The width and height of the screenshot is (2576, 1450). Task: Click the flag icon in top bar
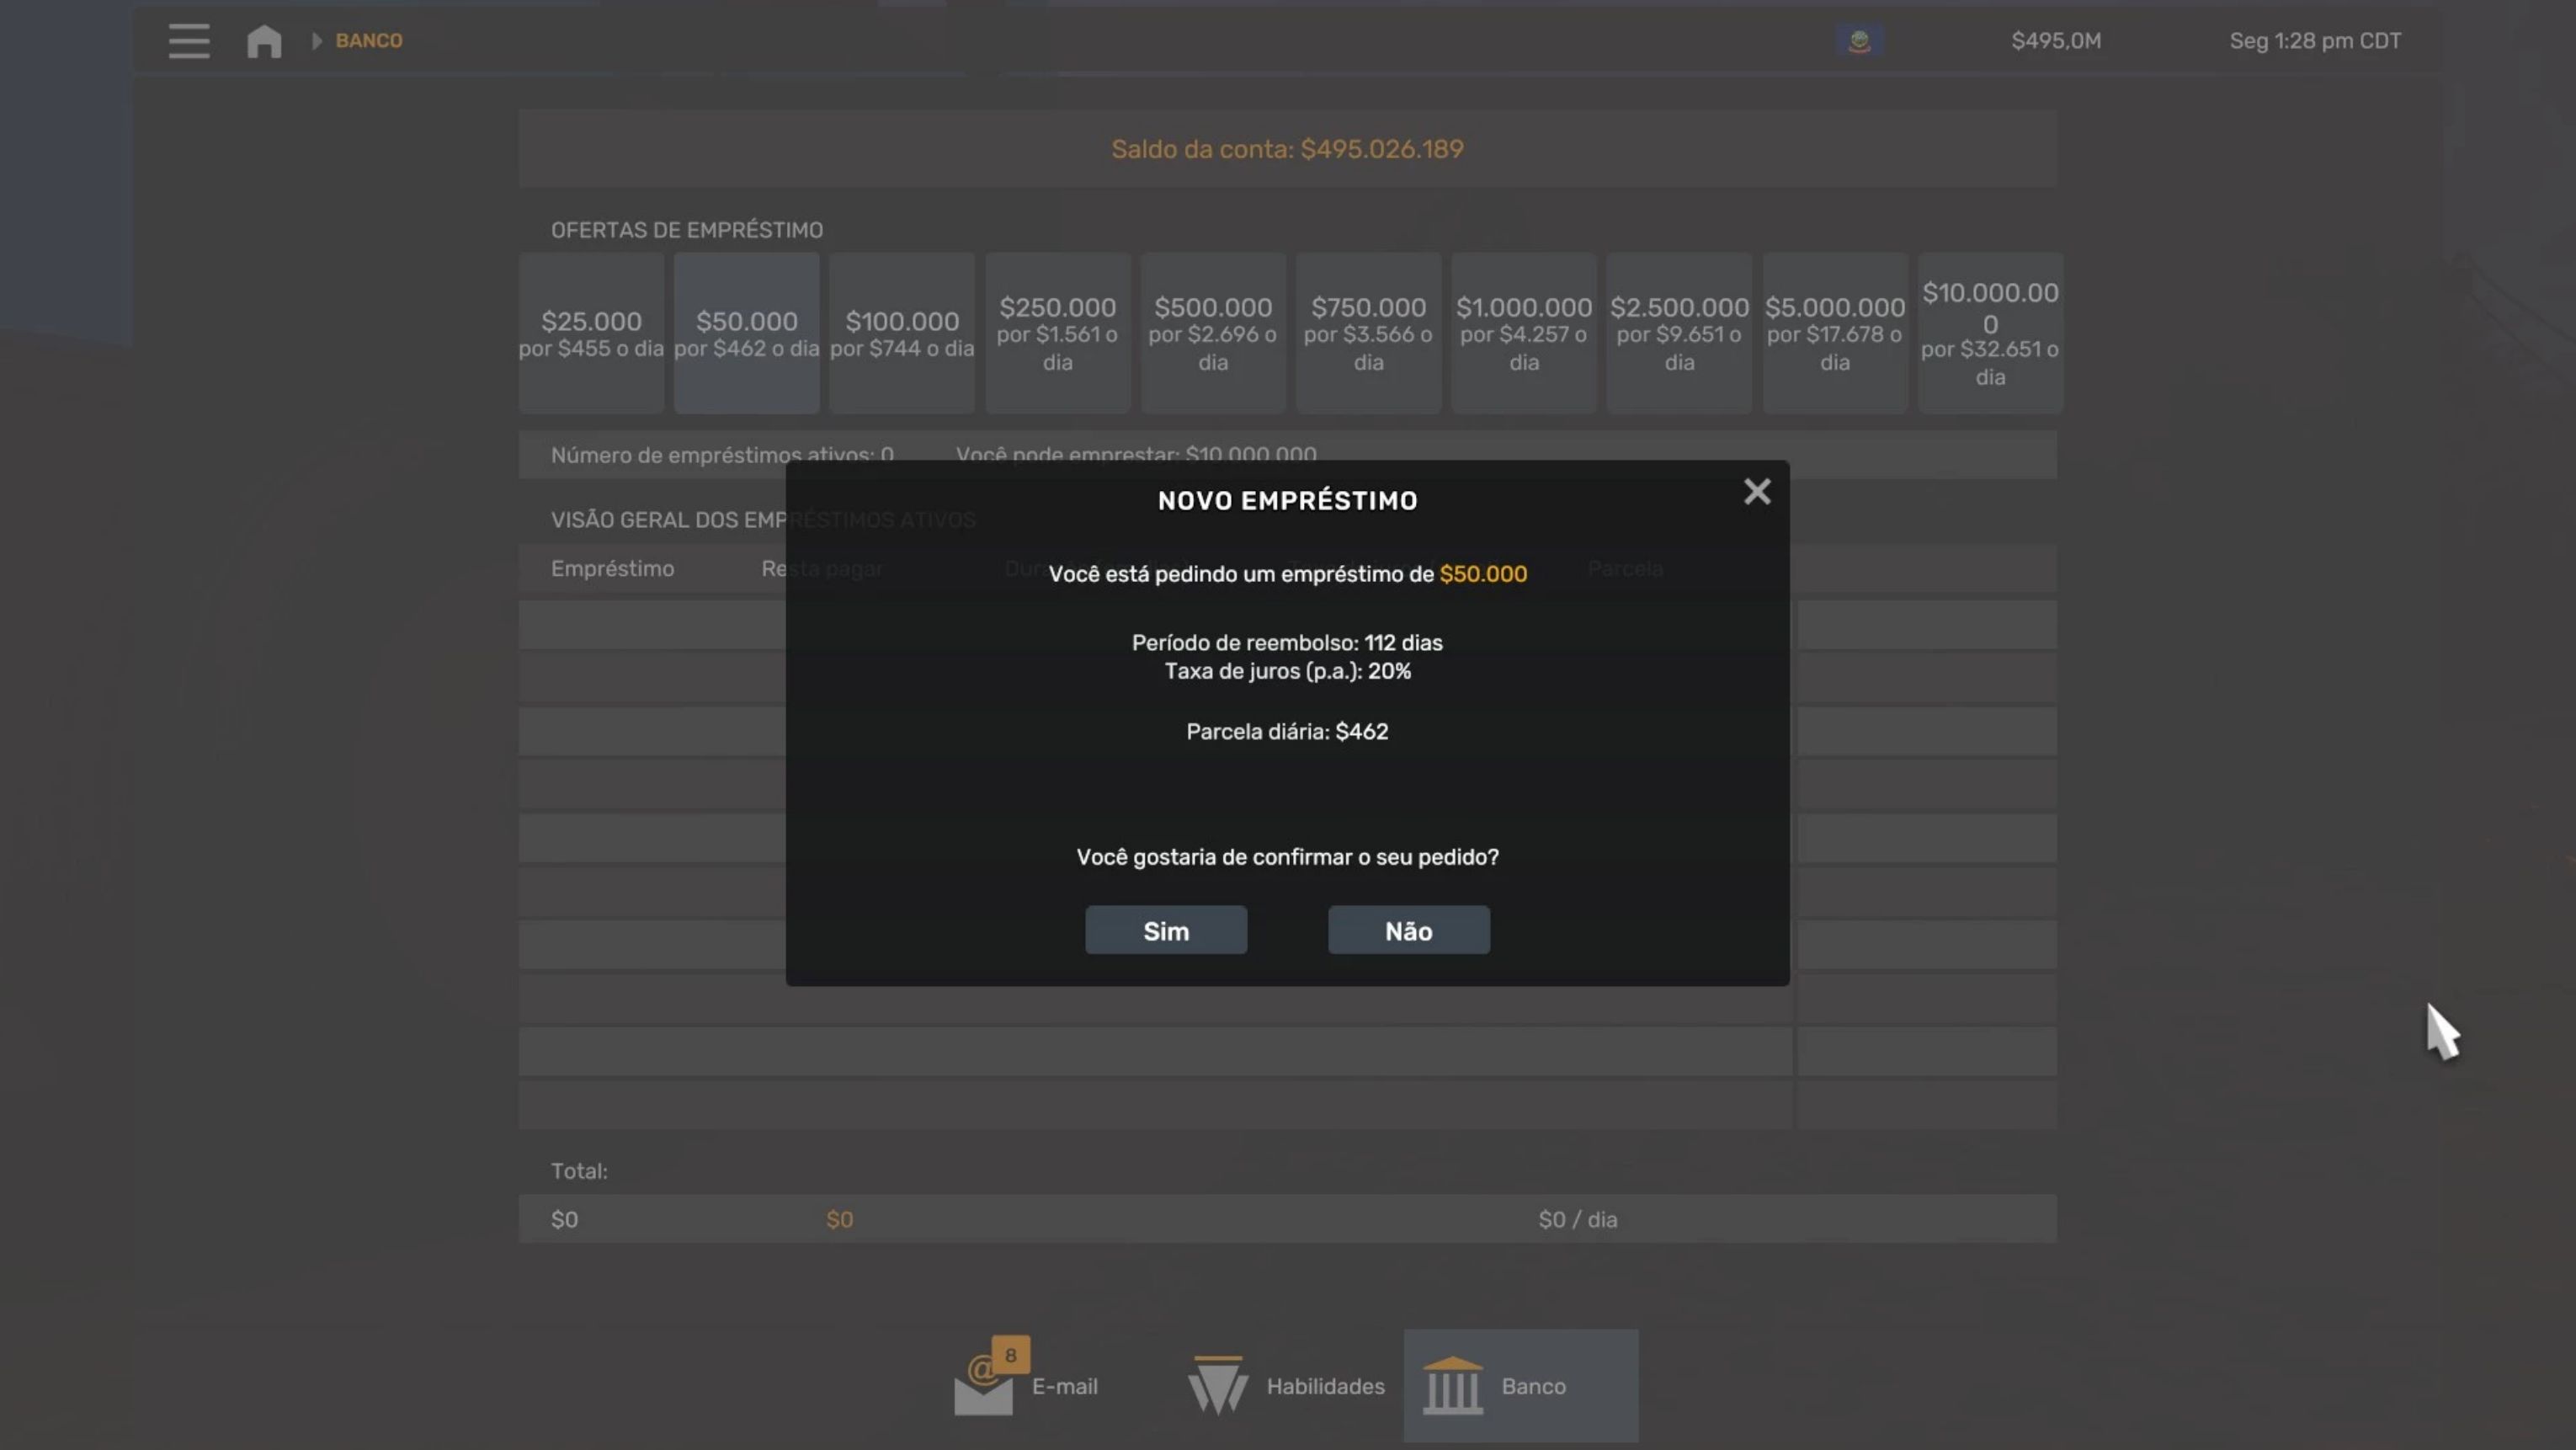point(1859,41)
